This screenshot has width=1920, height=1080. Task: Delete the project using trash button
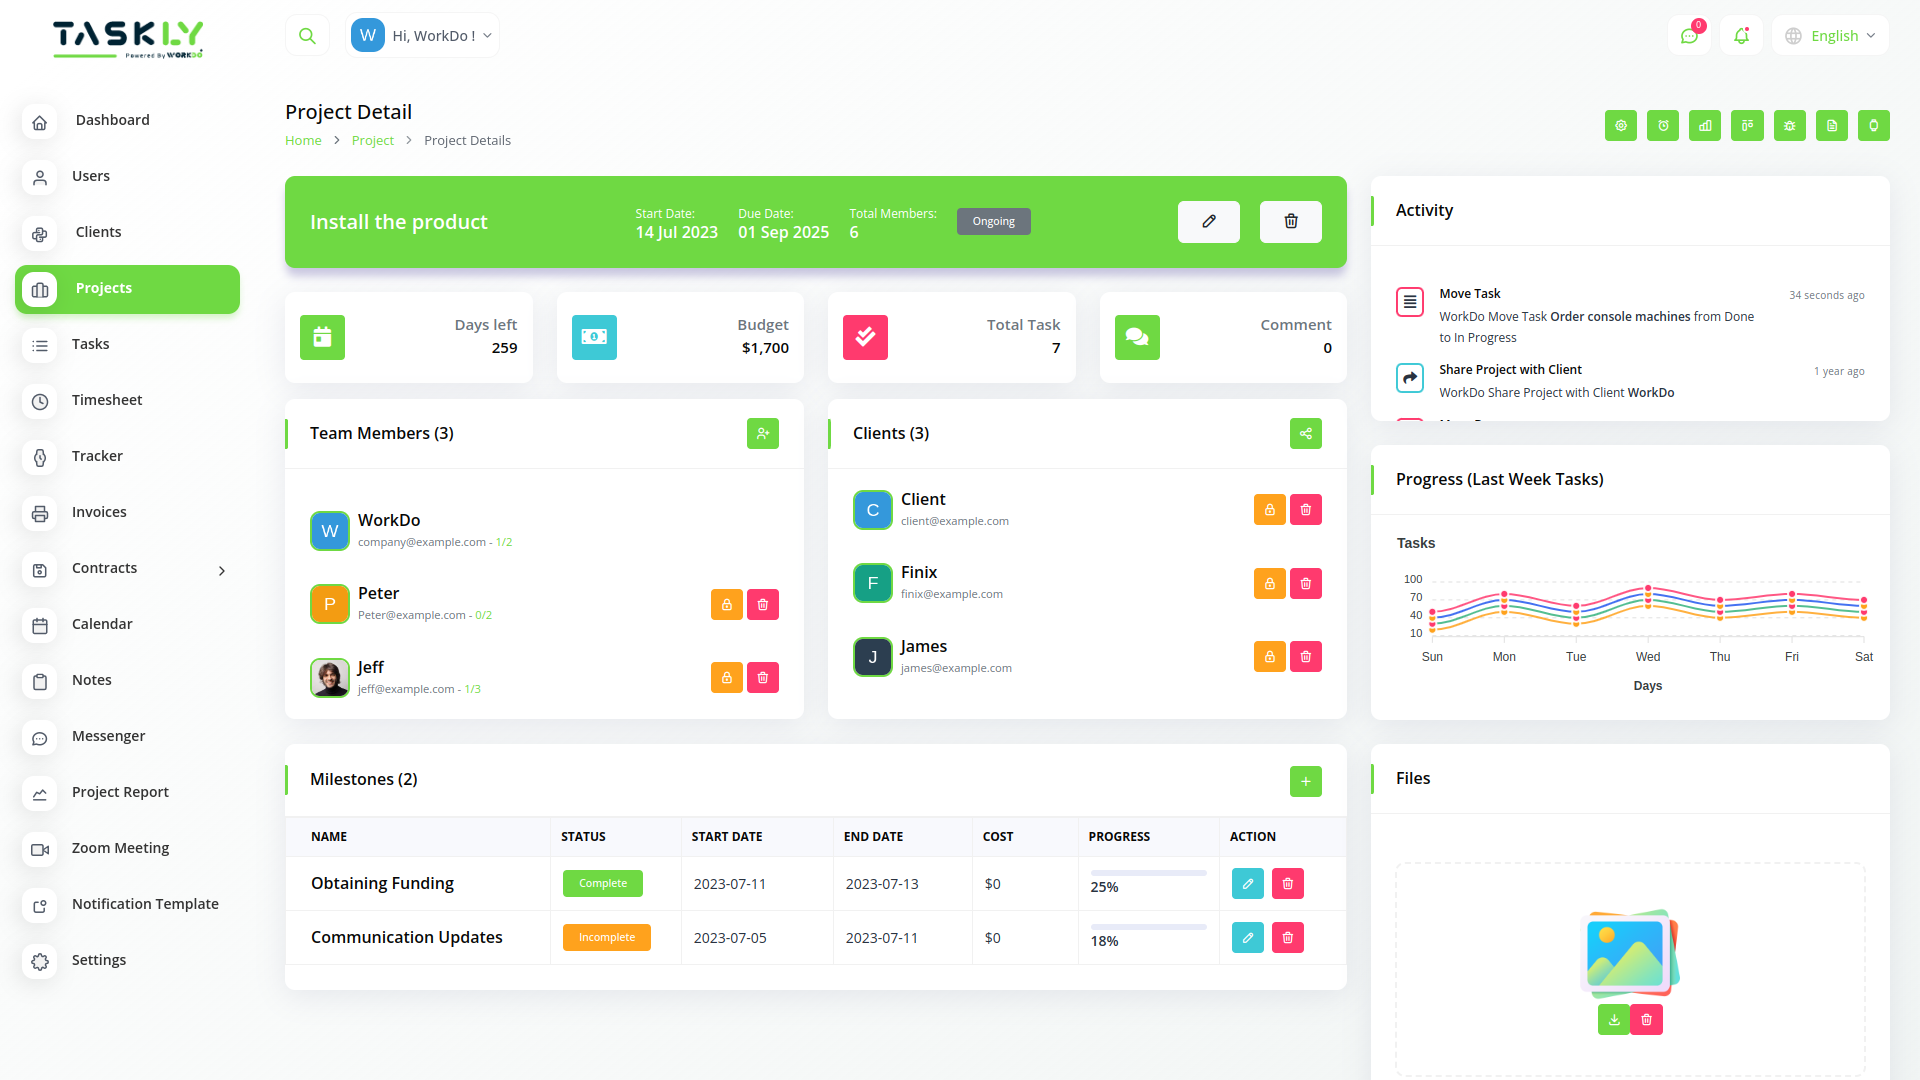coord(1290,222)
